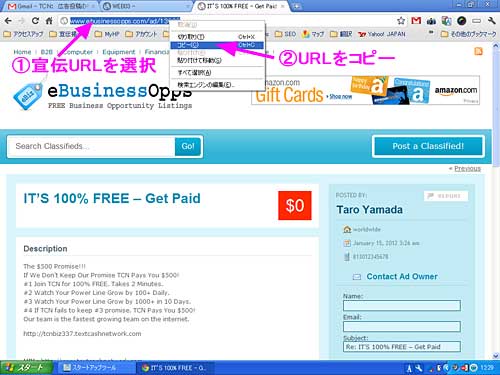Open the camera extension icon in toolbar
The height and width of the screenshot is (375, 500).
(431, 21)
